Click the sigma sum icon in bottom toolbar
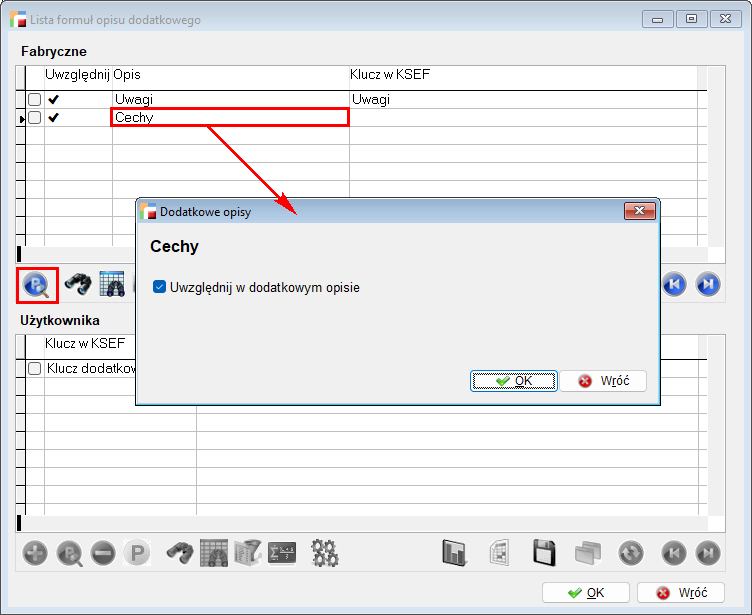This screenshot has width=752, height=615. tap(283, 553)
